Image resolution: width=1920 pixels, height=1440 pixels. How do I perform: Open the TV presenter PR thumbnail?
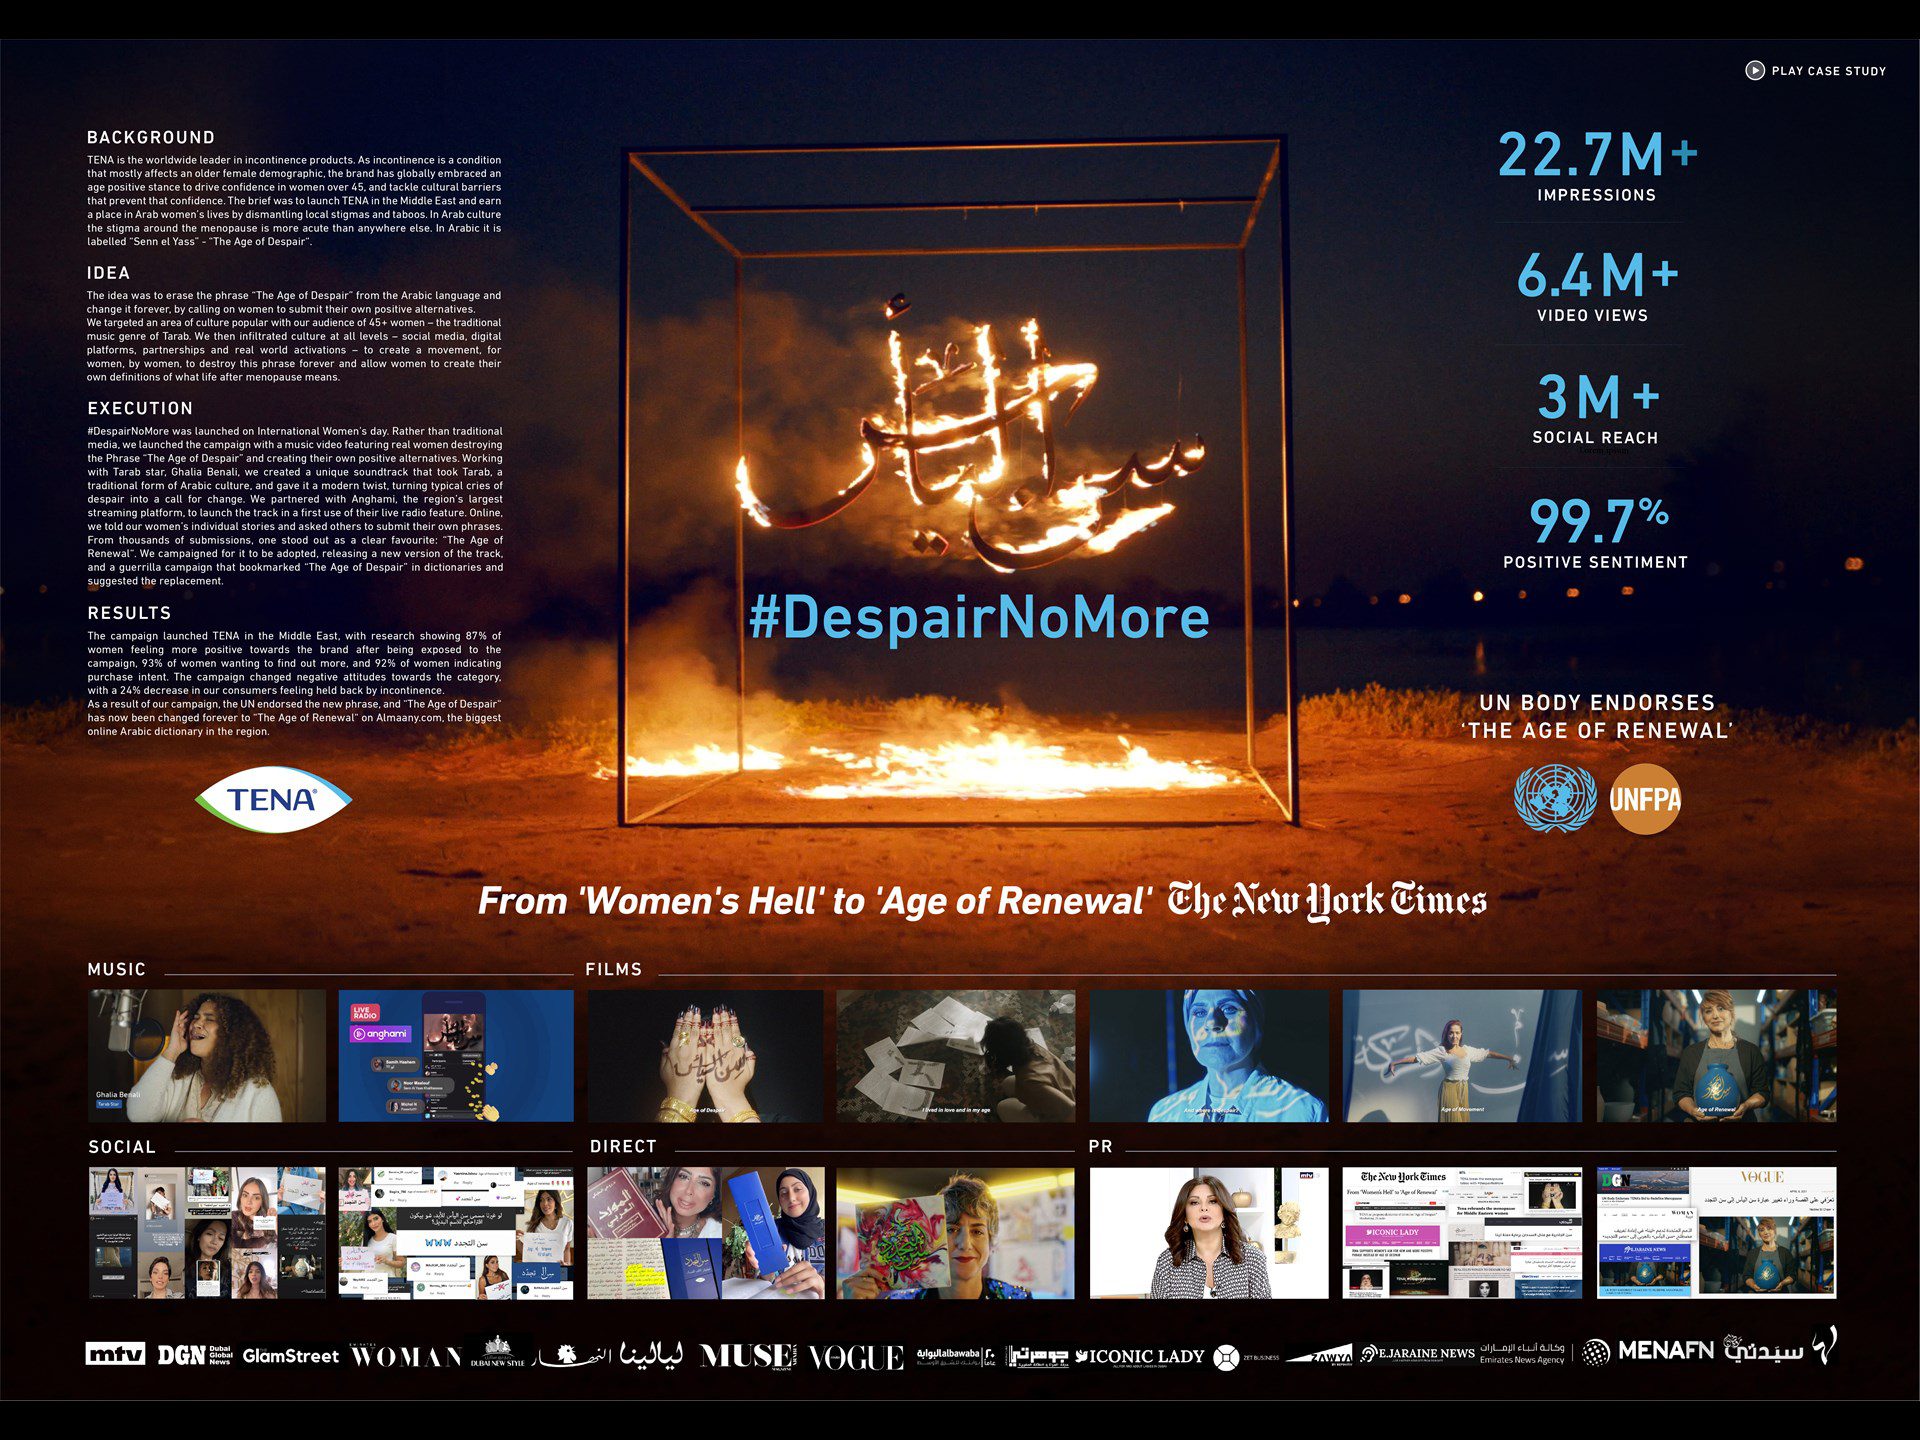pos(1209,1233)
